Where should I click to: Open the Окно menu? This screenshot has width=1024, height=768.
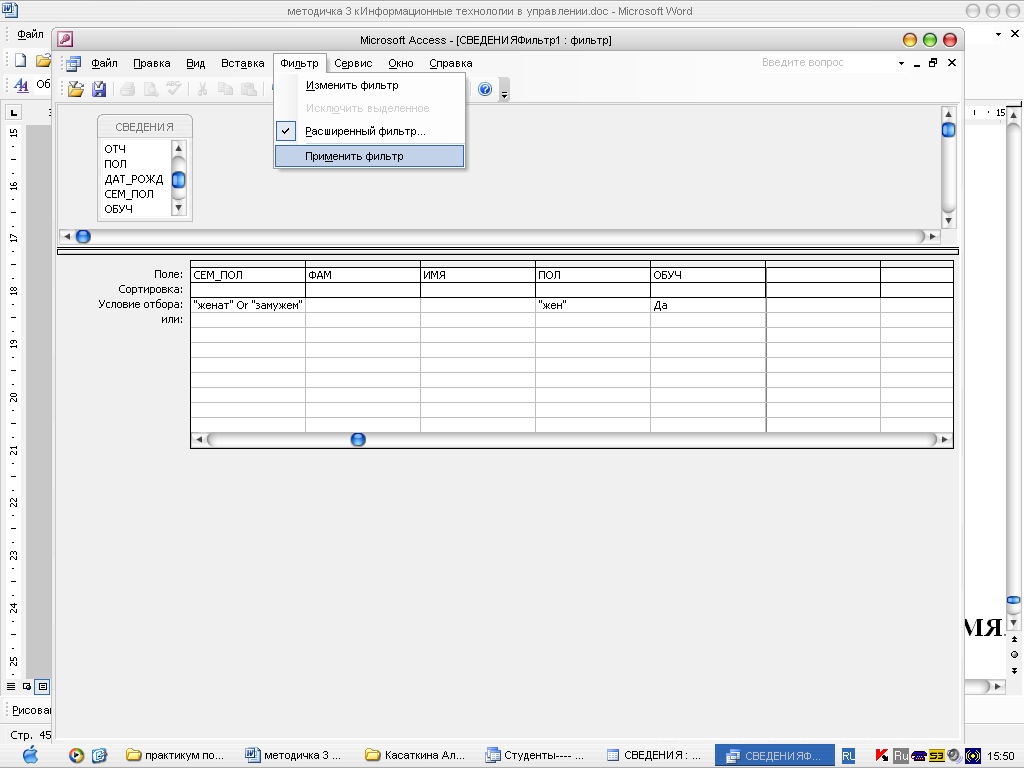click(400, 63)
